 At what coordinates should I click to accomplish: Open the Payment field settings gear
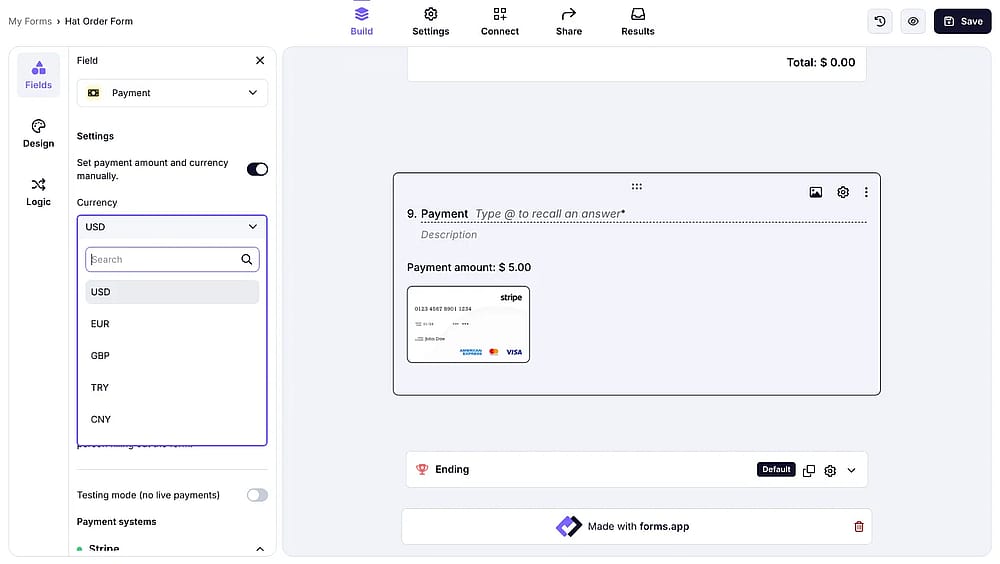[842, 192]
